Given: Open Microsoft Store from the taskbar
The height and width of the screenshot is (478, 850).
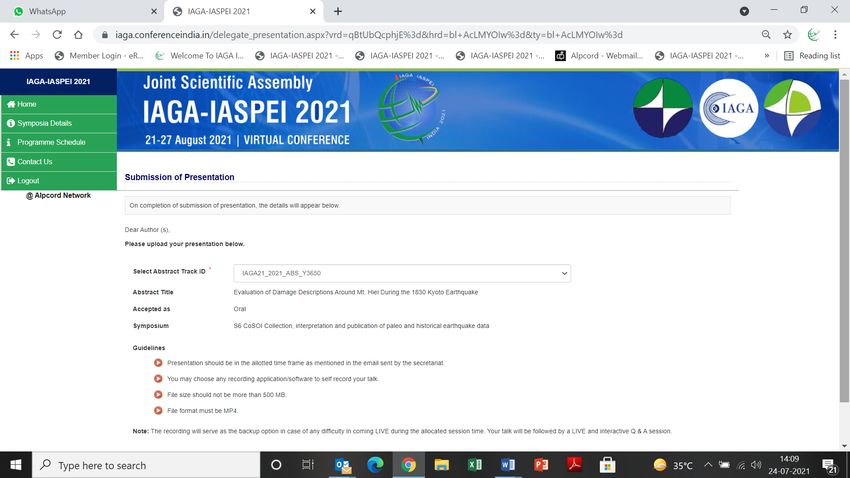Looking at the screenshot, I should tap(608, 465).
